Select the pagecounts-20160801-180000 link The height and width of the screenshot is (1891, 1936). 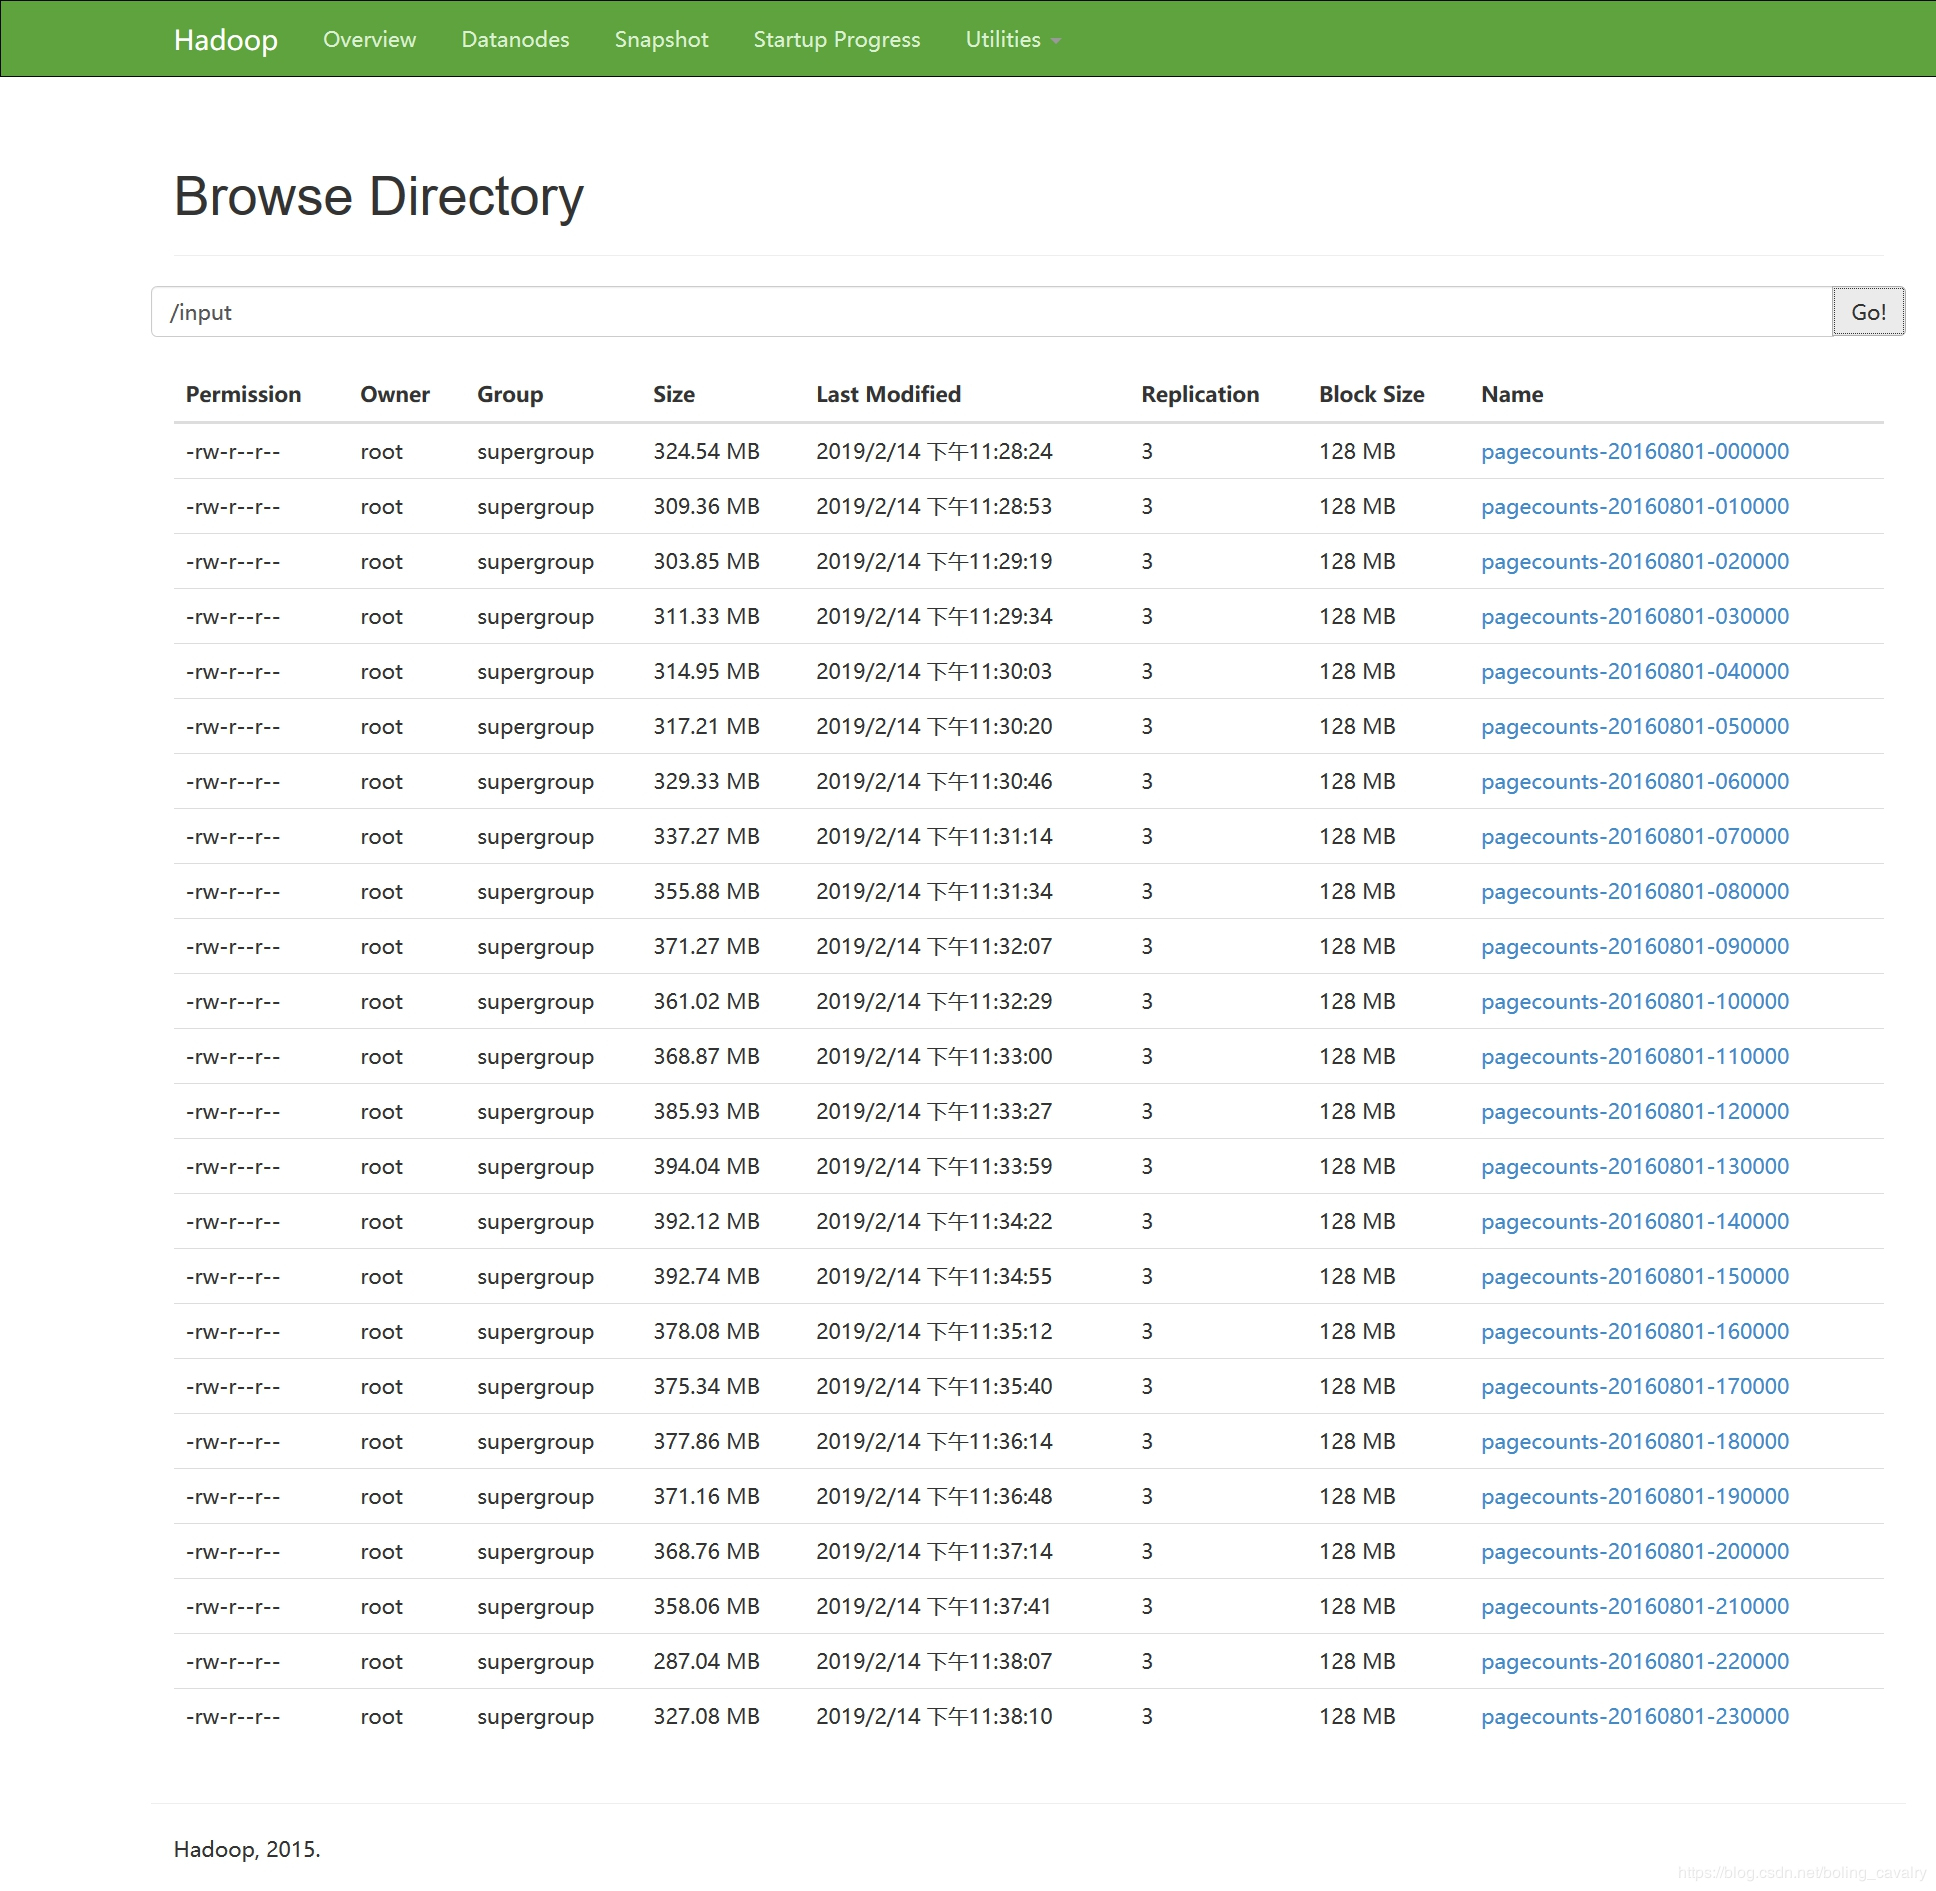point(1634,1441)
